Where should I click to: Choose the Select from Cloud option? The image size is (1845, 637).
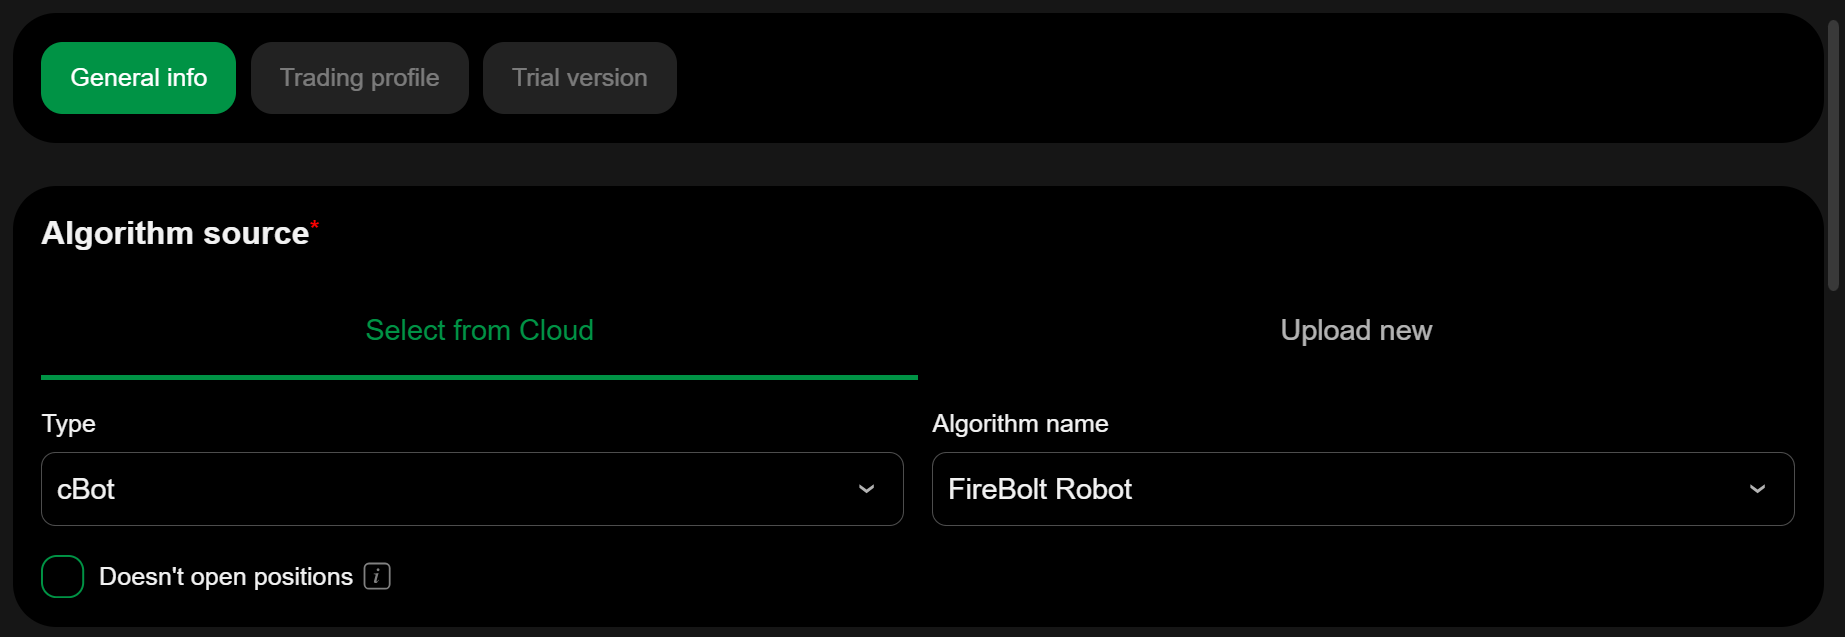point(479,331)
